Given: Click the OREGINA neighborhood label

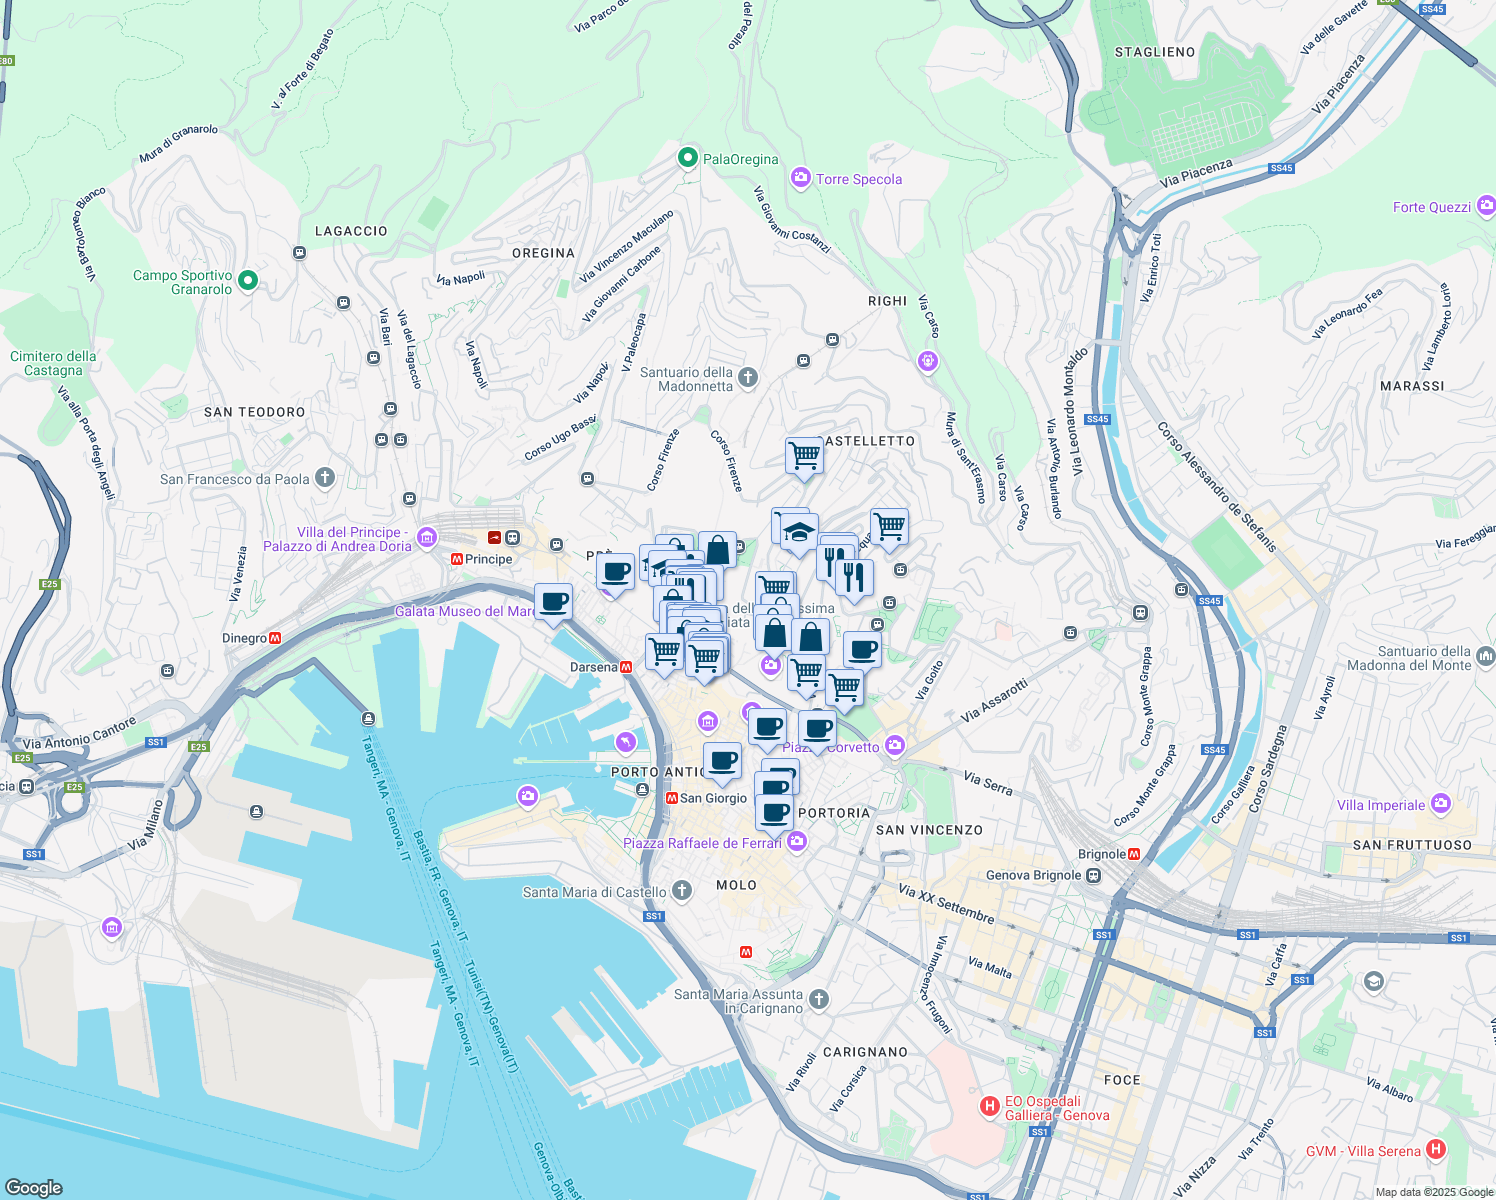Looking at the screenshot, I should click(x=543, y=253).
